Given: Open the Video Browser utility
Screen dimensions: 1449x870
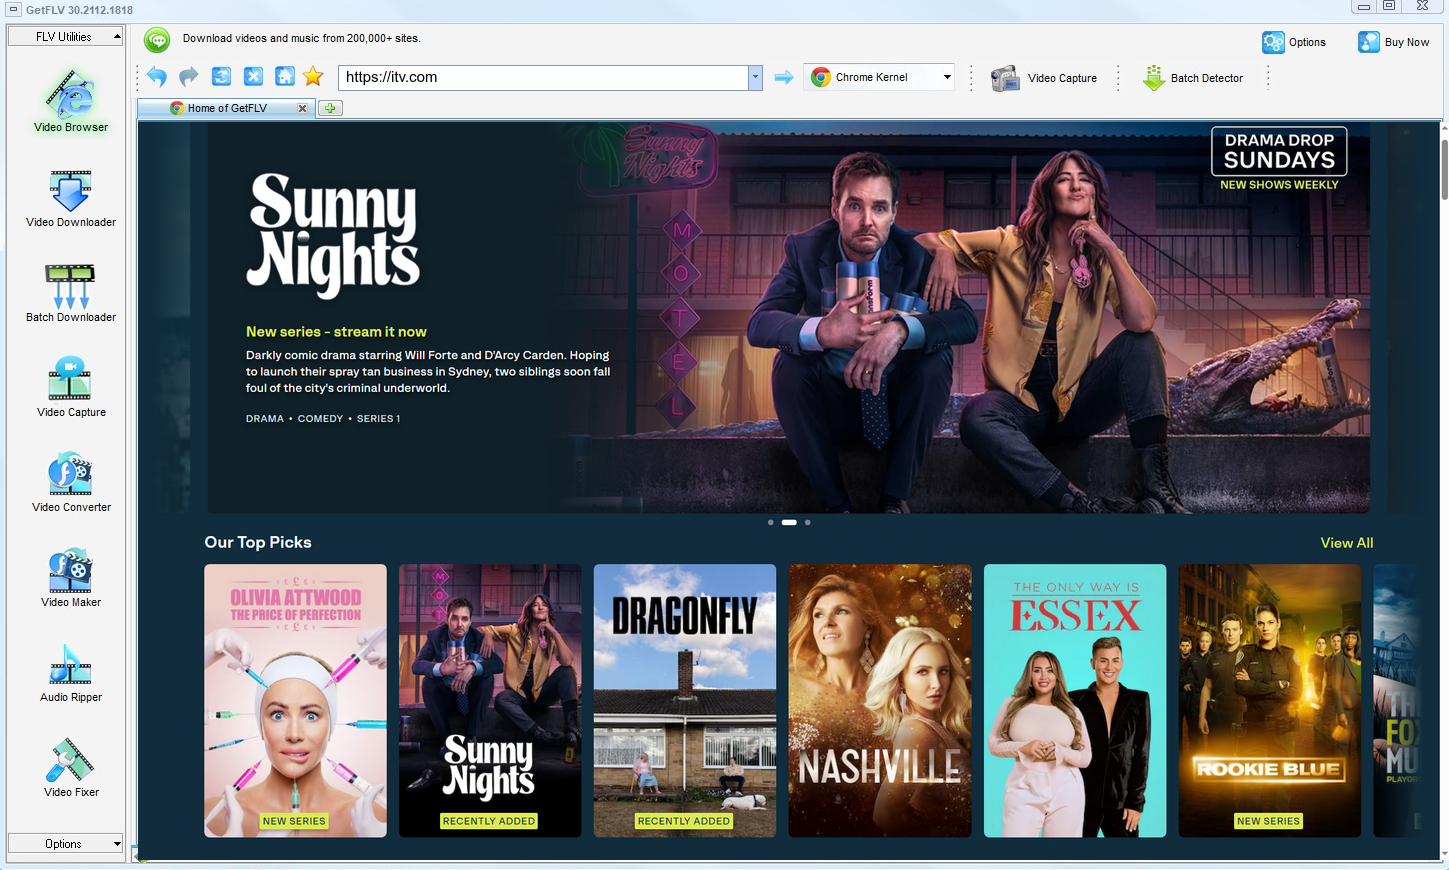Looking at the screenshot, I should (70, 100).
